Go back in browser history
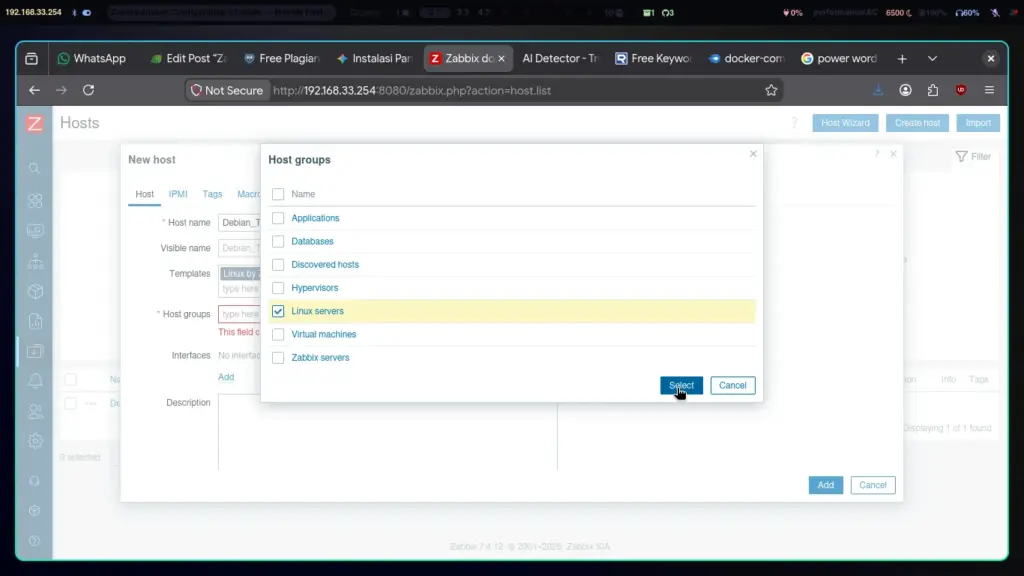 click(x=35, y=90)
